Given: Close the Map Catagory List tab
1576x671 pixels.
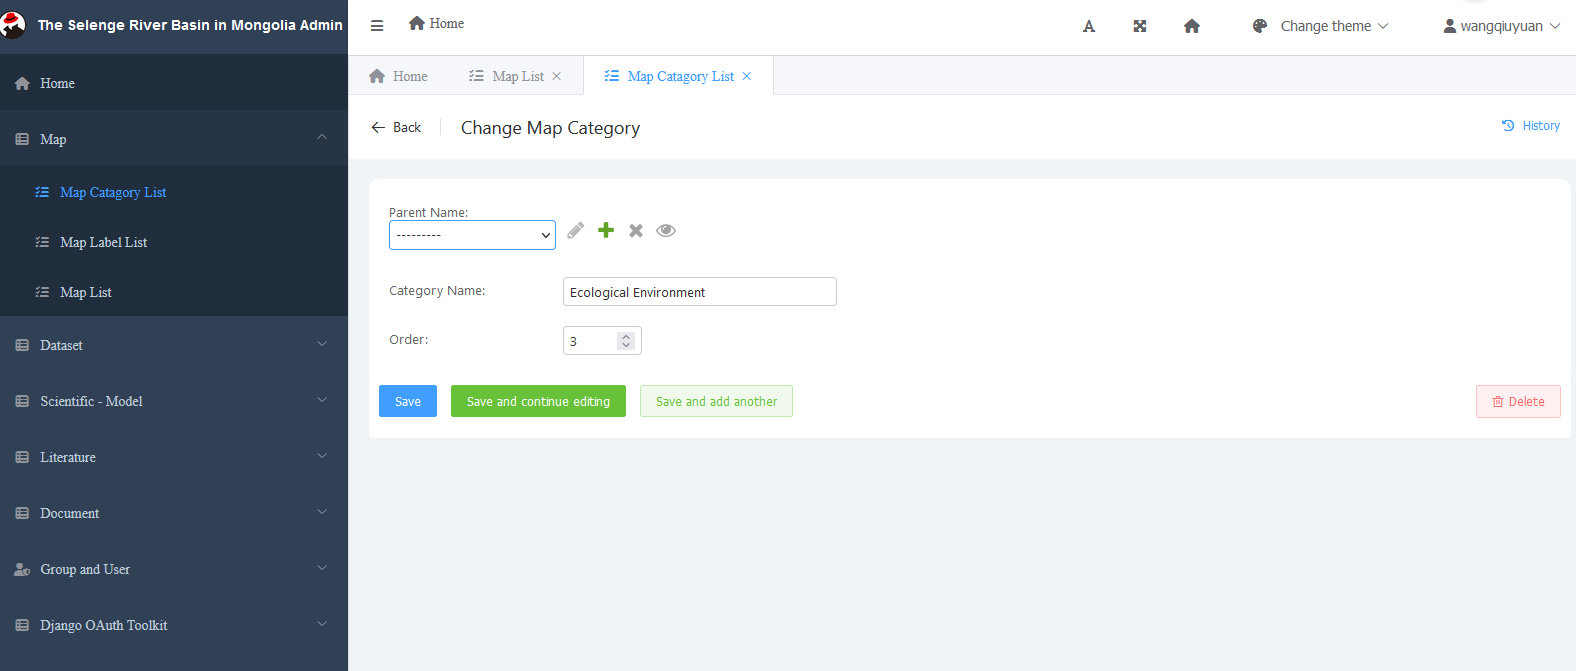Looking at the screenshot, I should click(x=747, y=76).
